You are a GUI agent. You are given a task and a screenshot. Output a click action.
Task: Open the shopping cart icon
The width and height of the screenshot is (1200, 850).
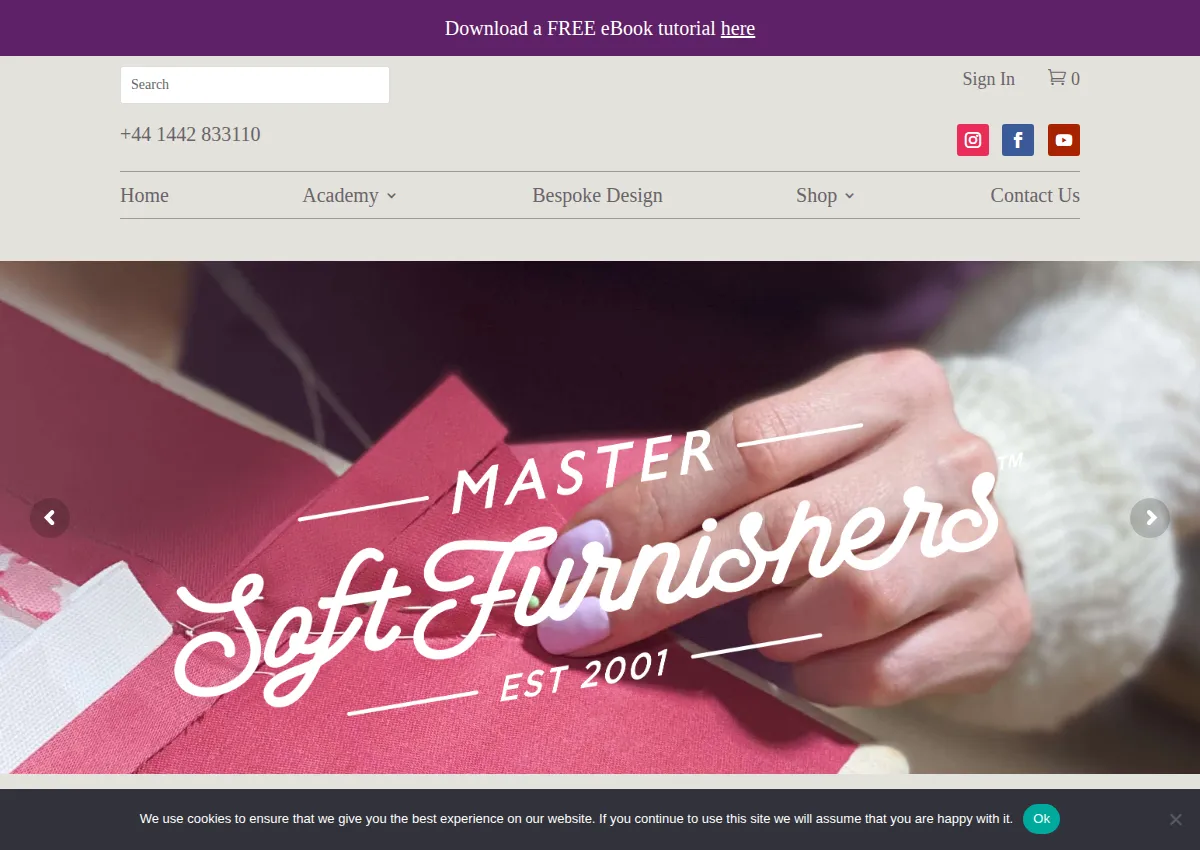click(1056, 78)
